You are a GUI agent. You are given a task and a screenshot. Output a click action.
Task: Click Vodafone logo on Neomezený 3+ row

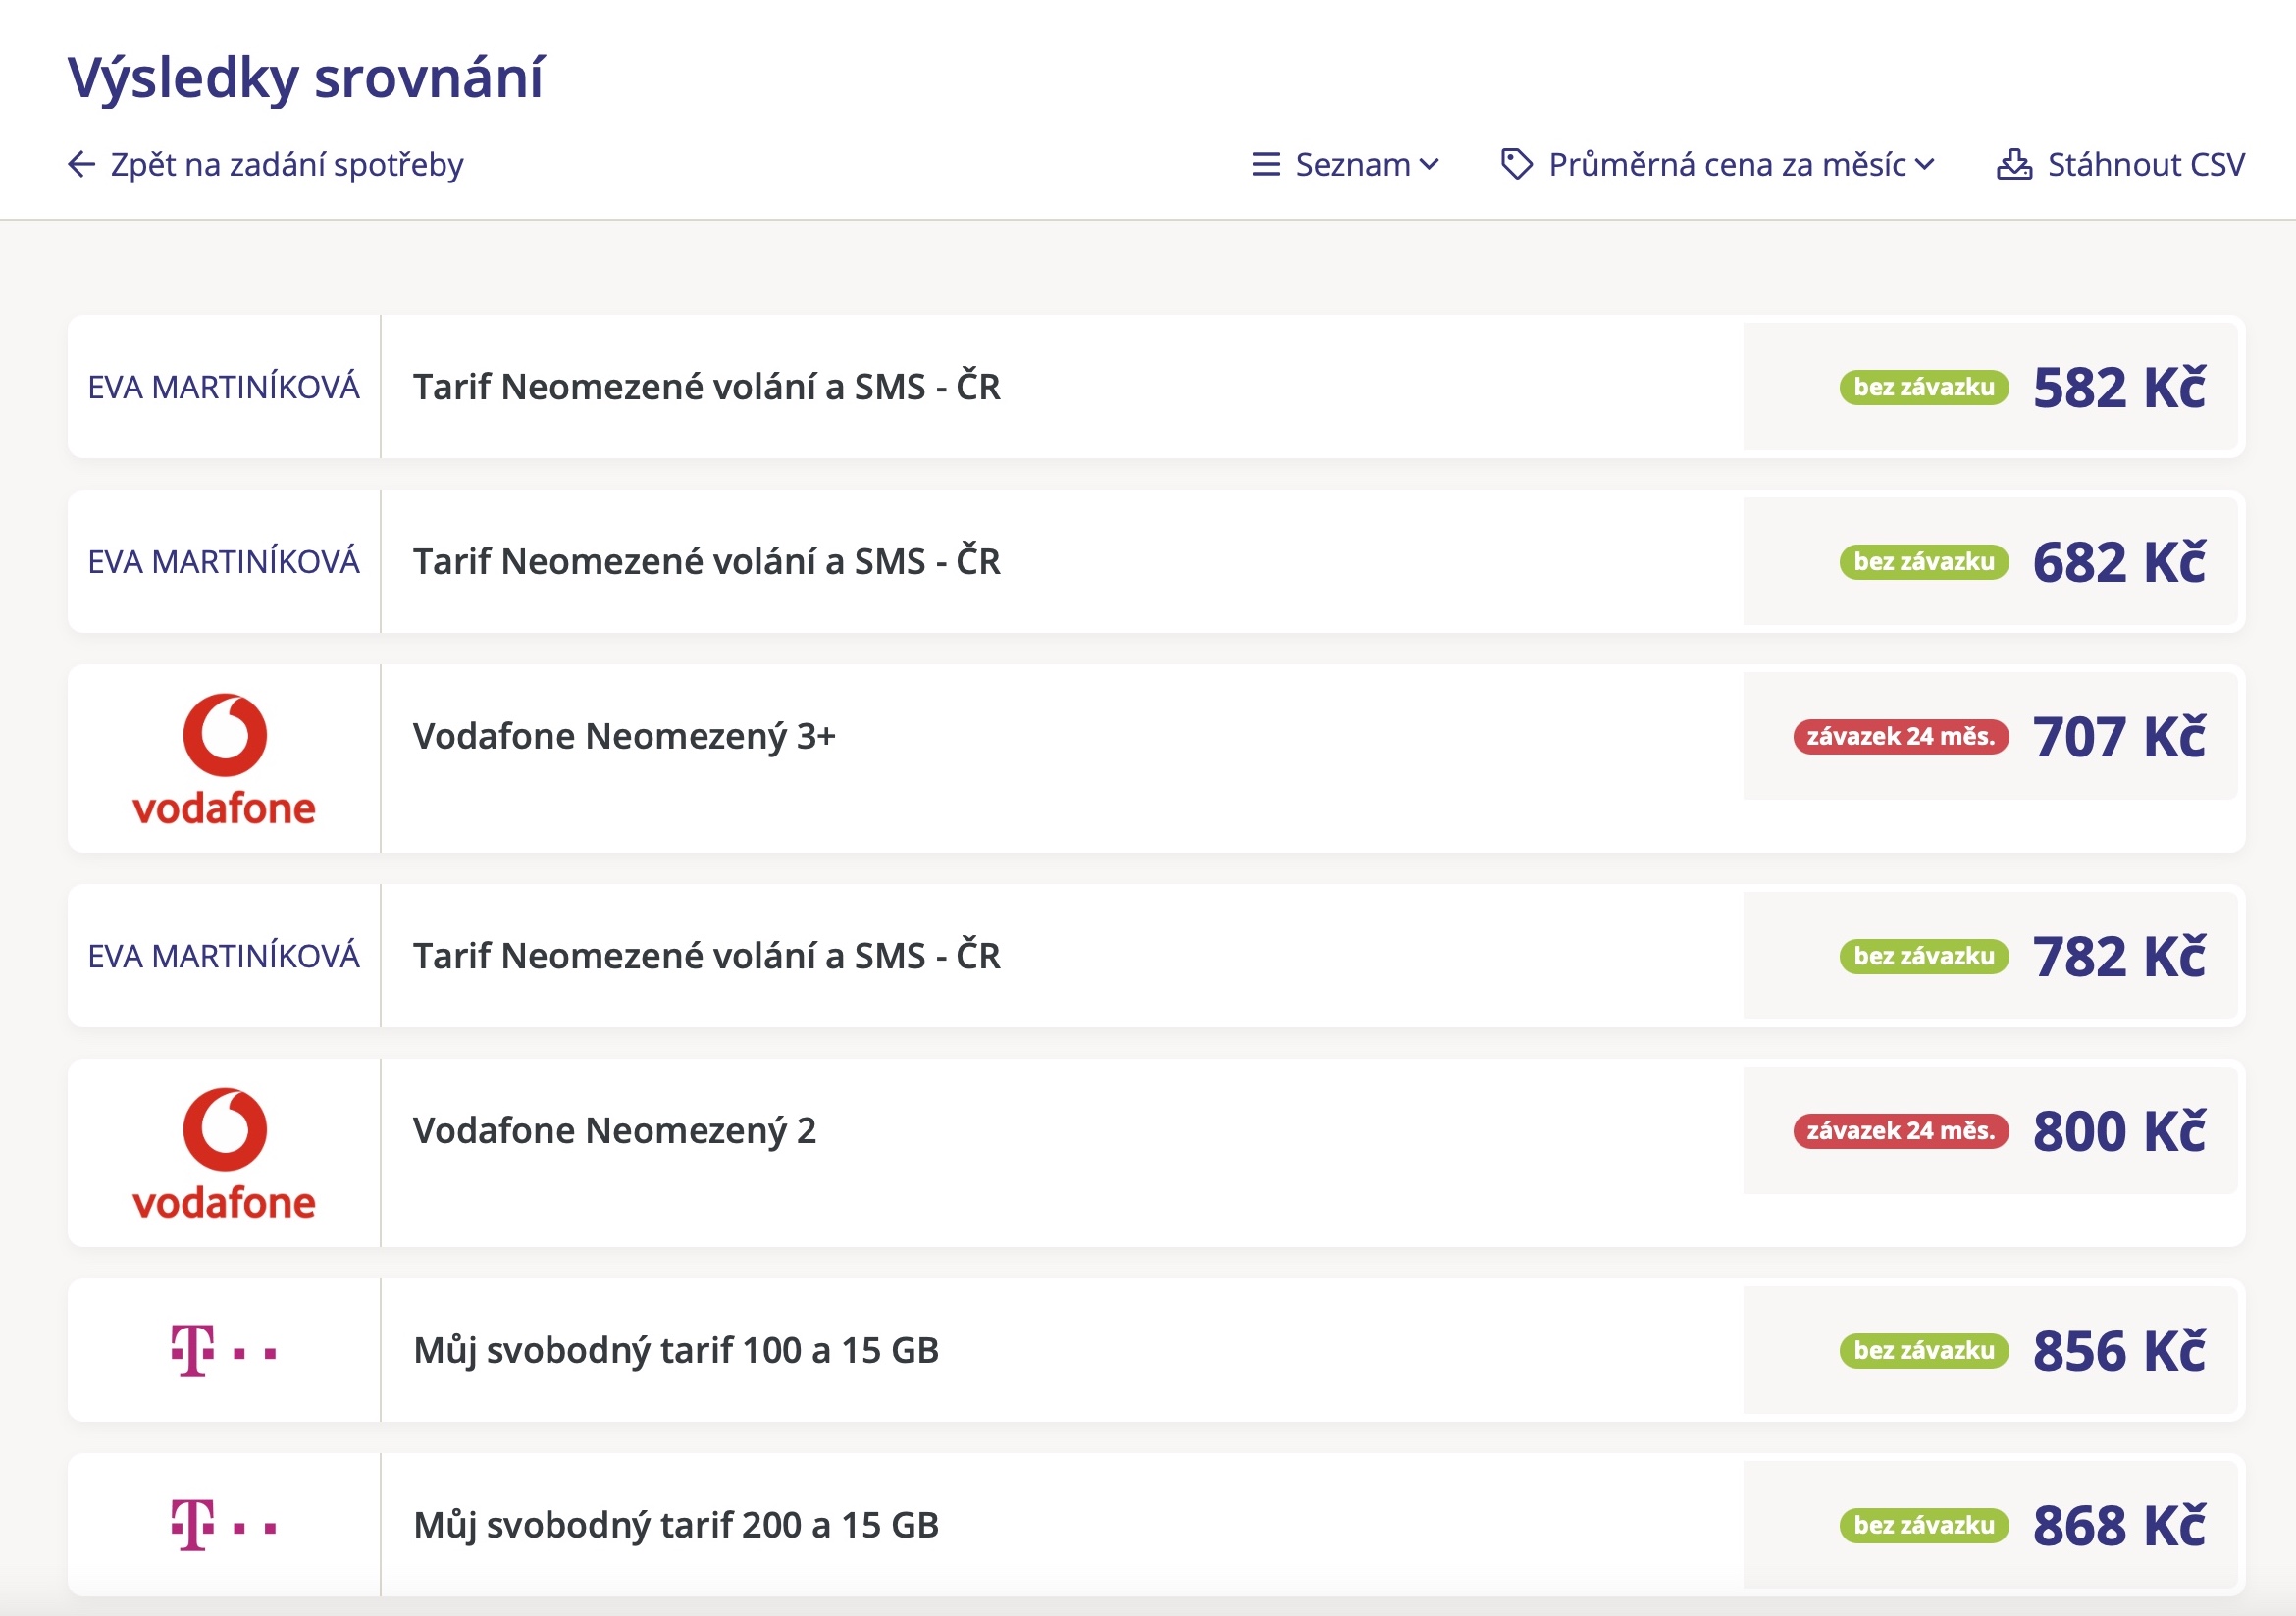pyautogui.click(x=224, y=758)
